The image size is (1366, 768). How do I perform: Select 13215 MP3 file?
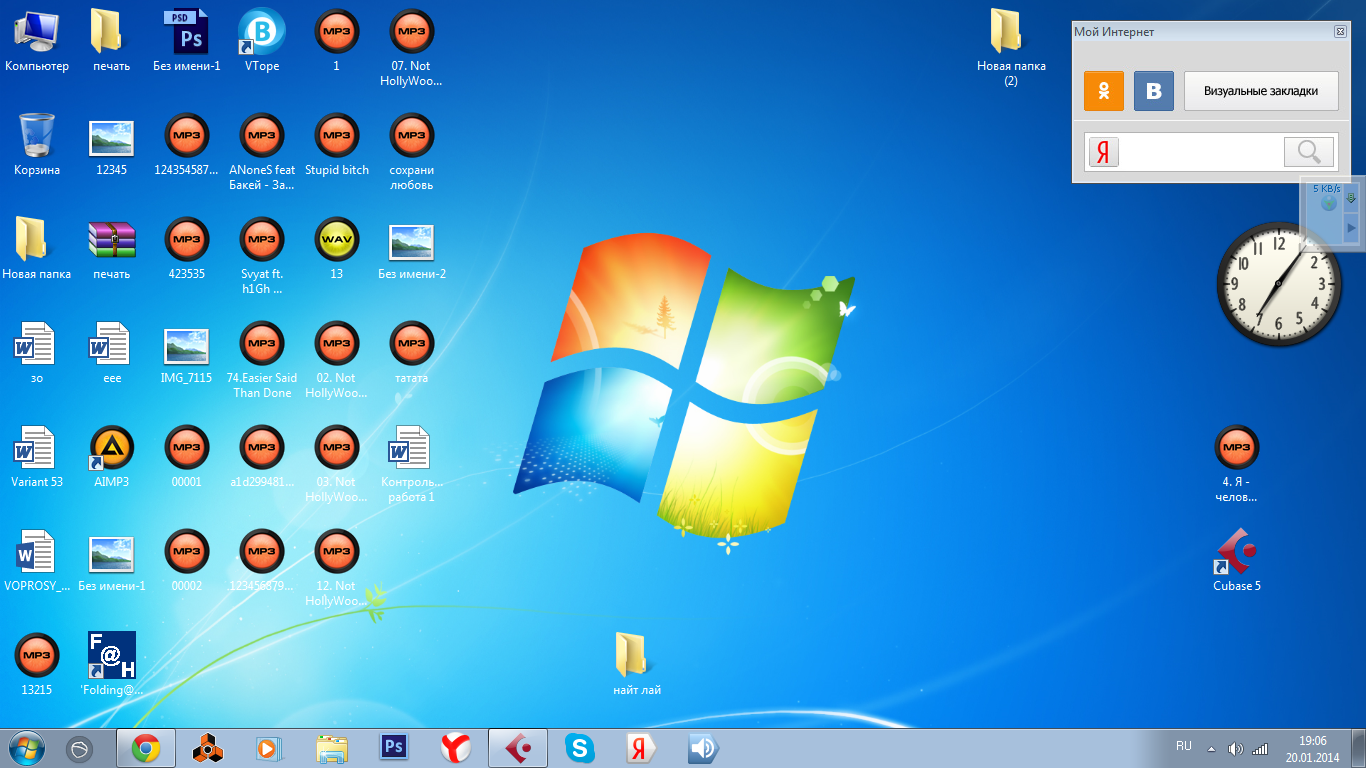(x=37, y=665)
